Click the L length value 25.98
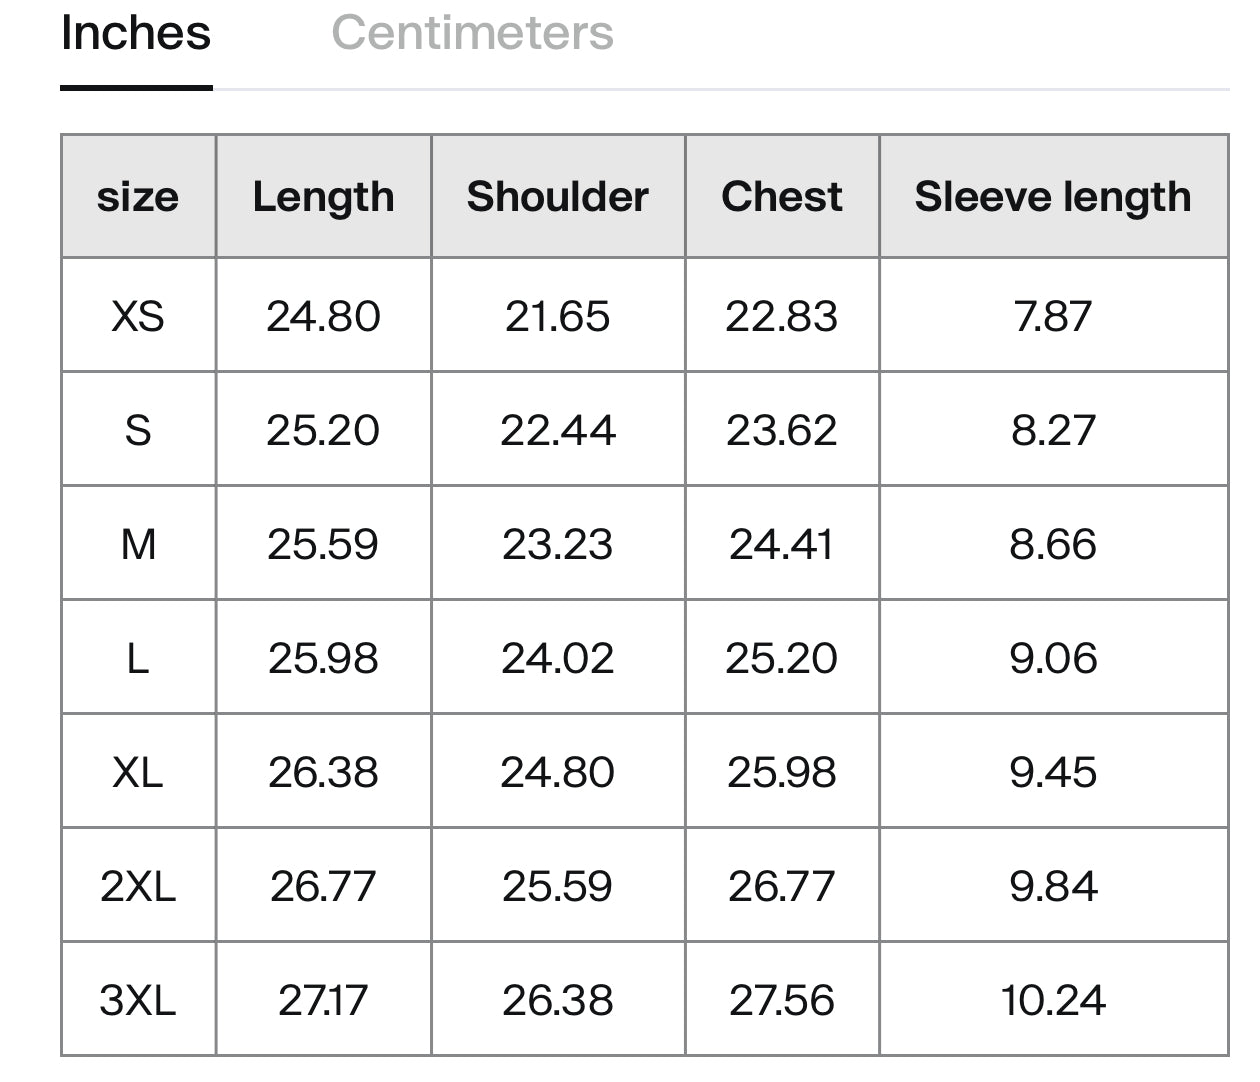The height and width of the screenshot is (1082, 1260). 323,659
